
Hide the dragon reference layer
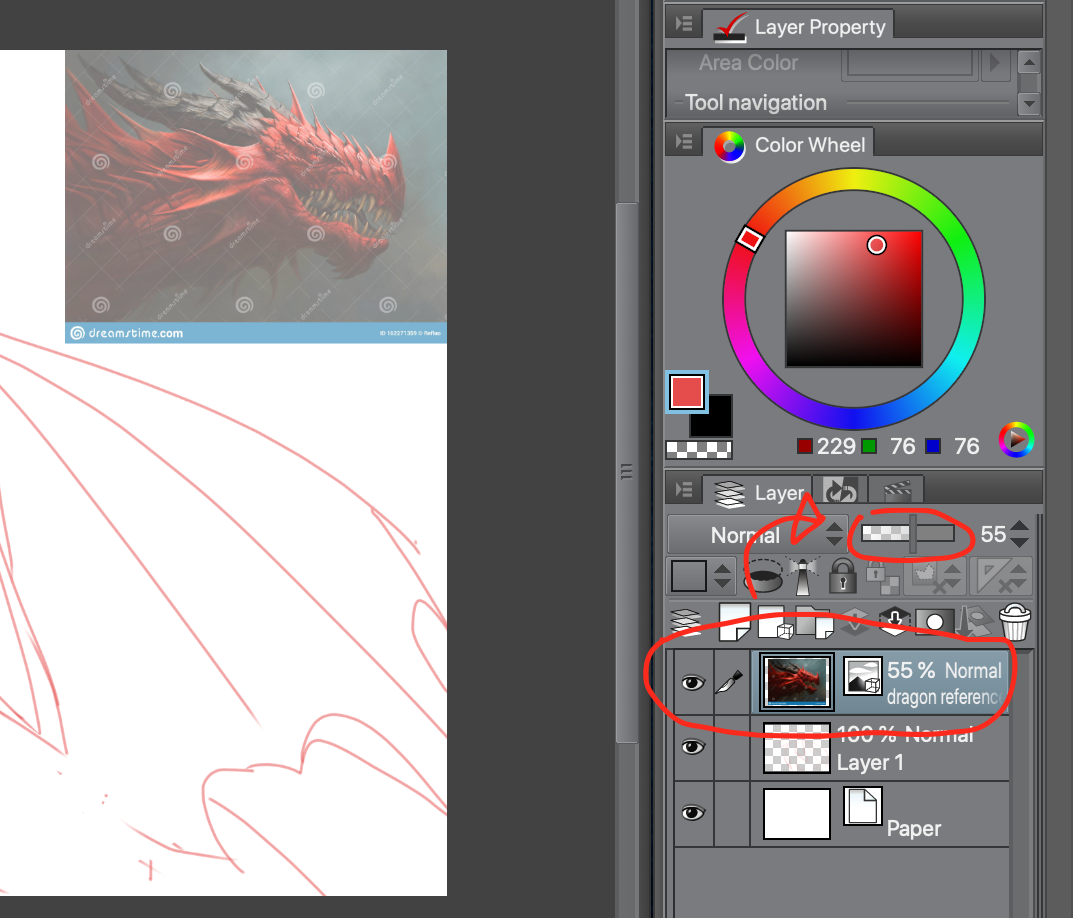point(693,683)
